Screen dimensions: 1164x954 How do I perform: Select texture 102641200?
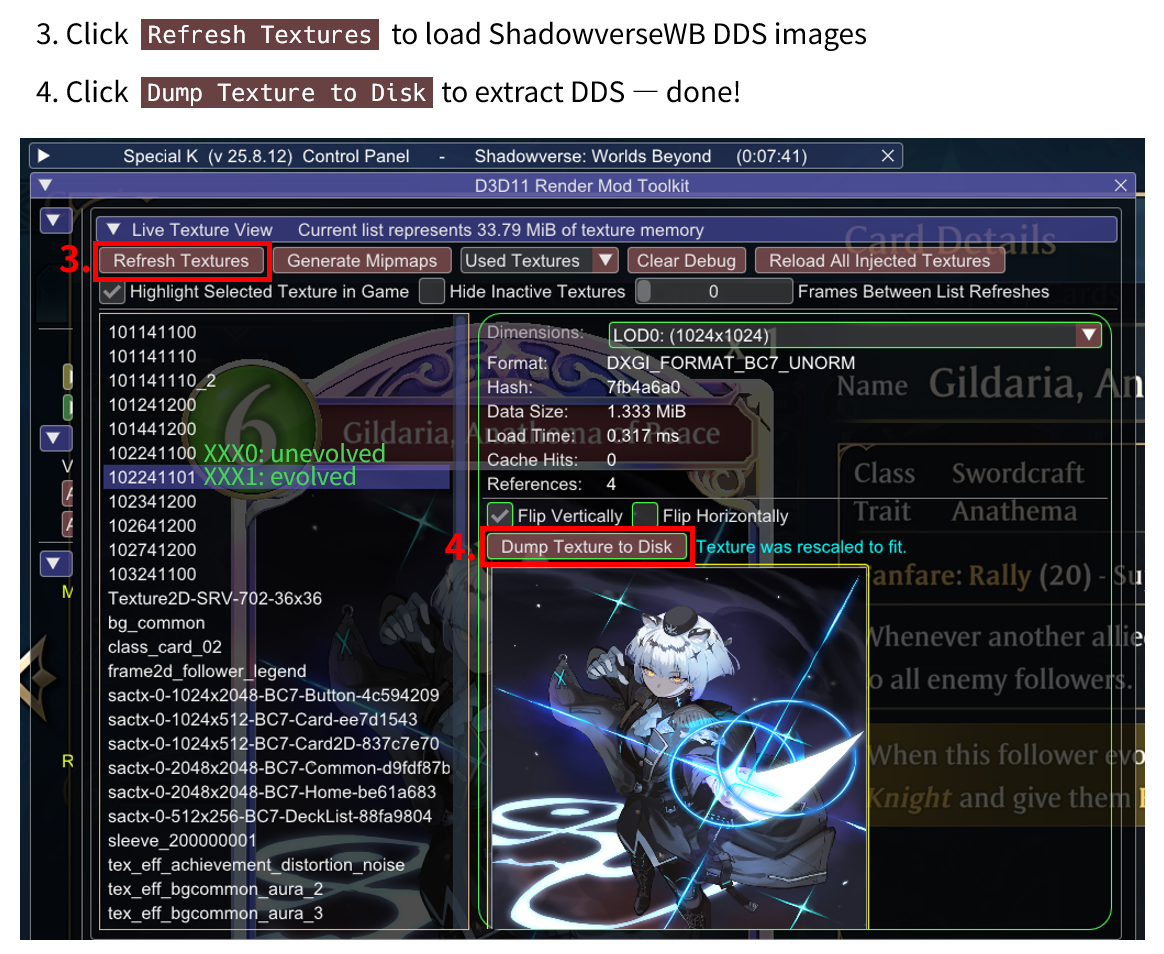tap(152, 526)
